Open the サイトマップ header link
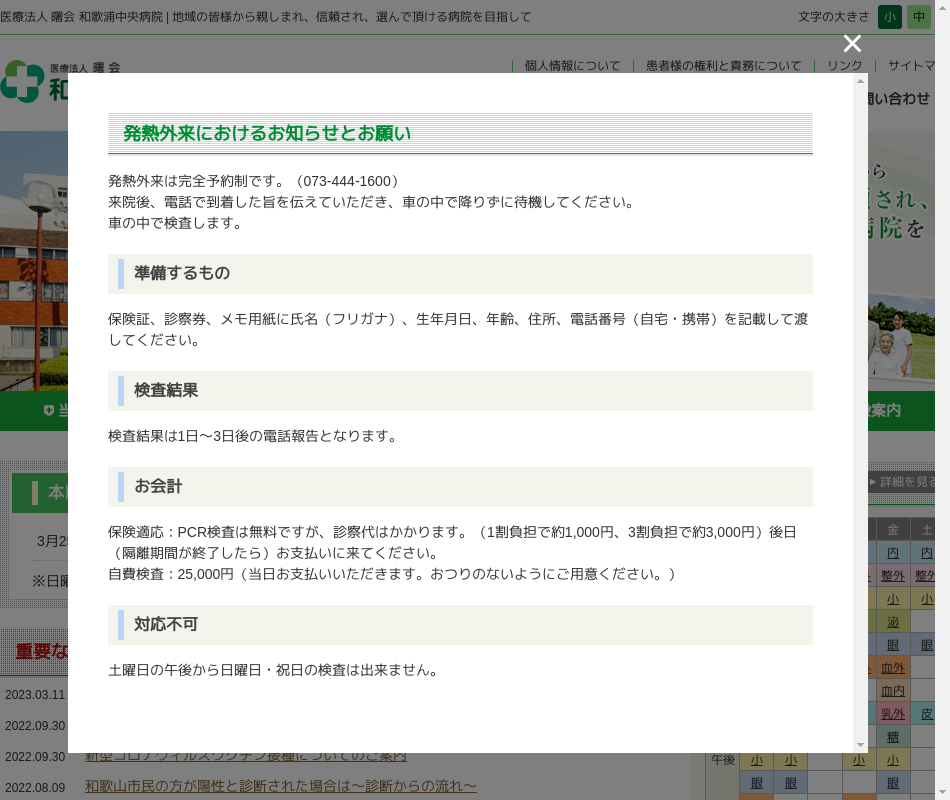The width and height of the screenshot is (950, 800). (913, 66)
